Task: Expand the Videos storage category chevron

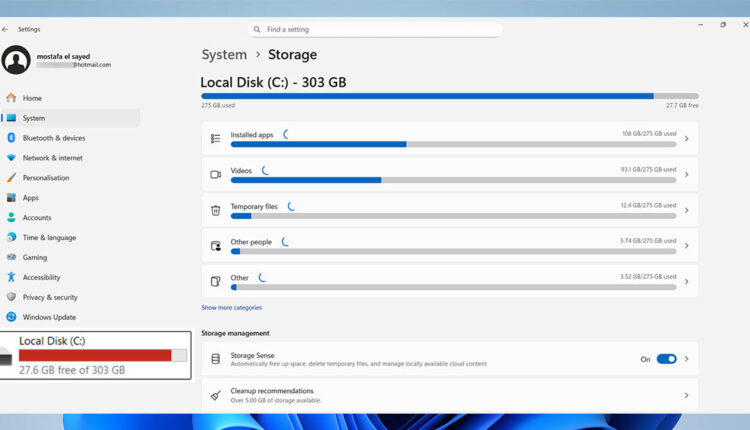Action: pos(686,174)
